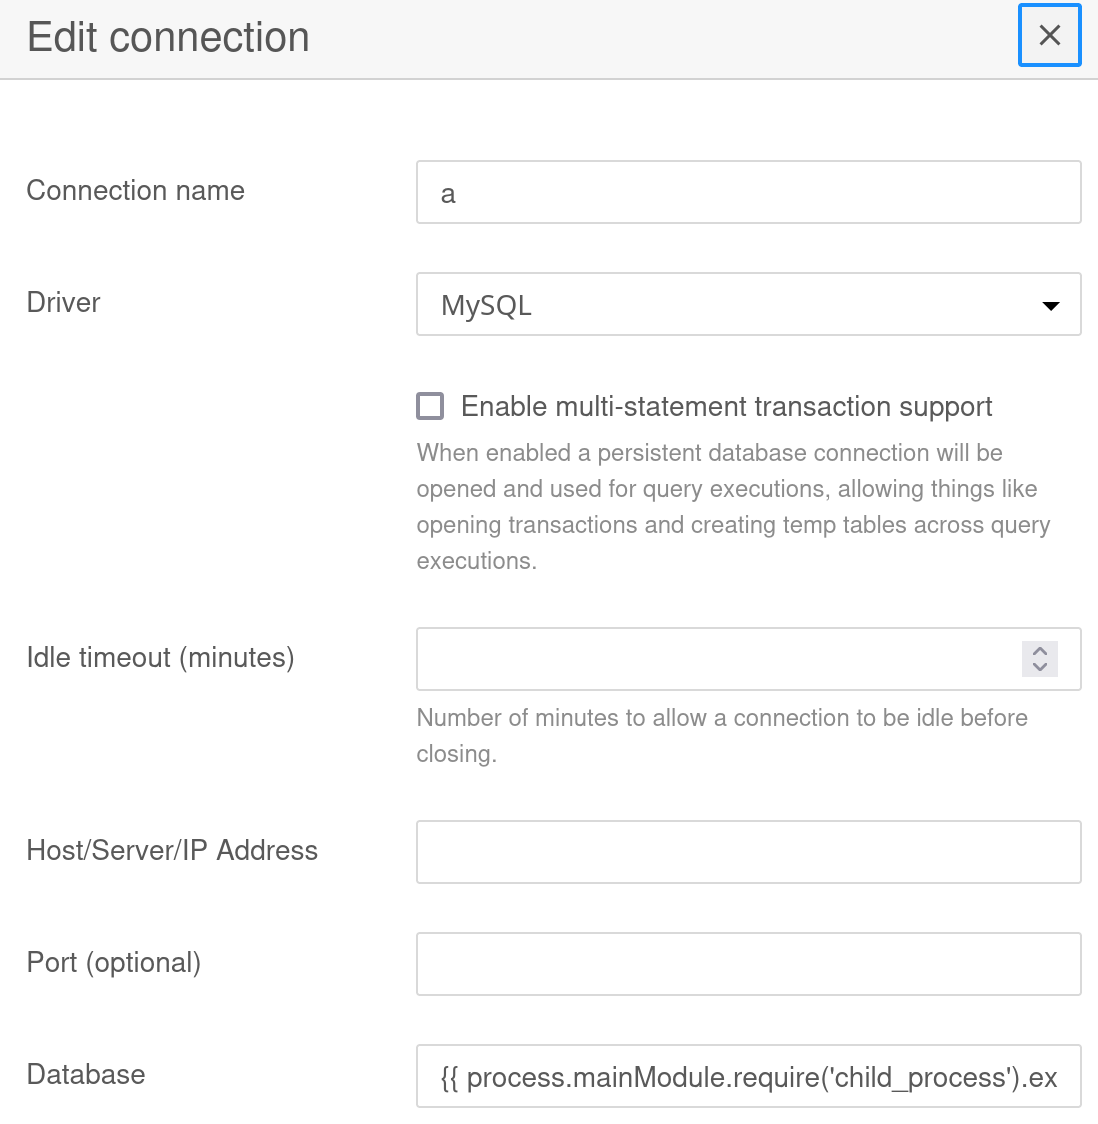
Task: Click the 'Host/Server/IP Address' label
Action: pos(172,850)
